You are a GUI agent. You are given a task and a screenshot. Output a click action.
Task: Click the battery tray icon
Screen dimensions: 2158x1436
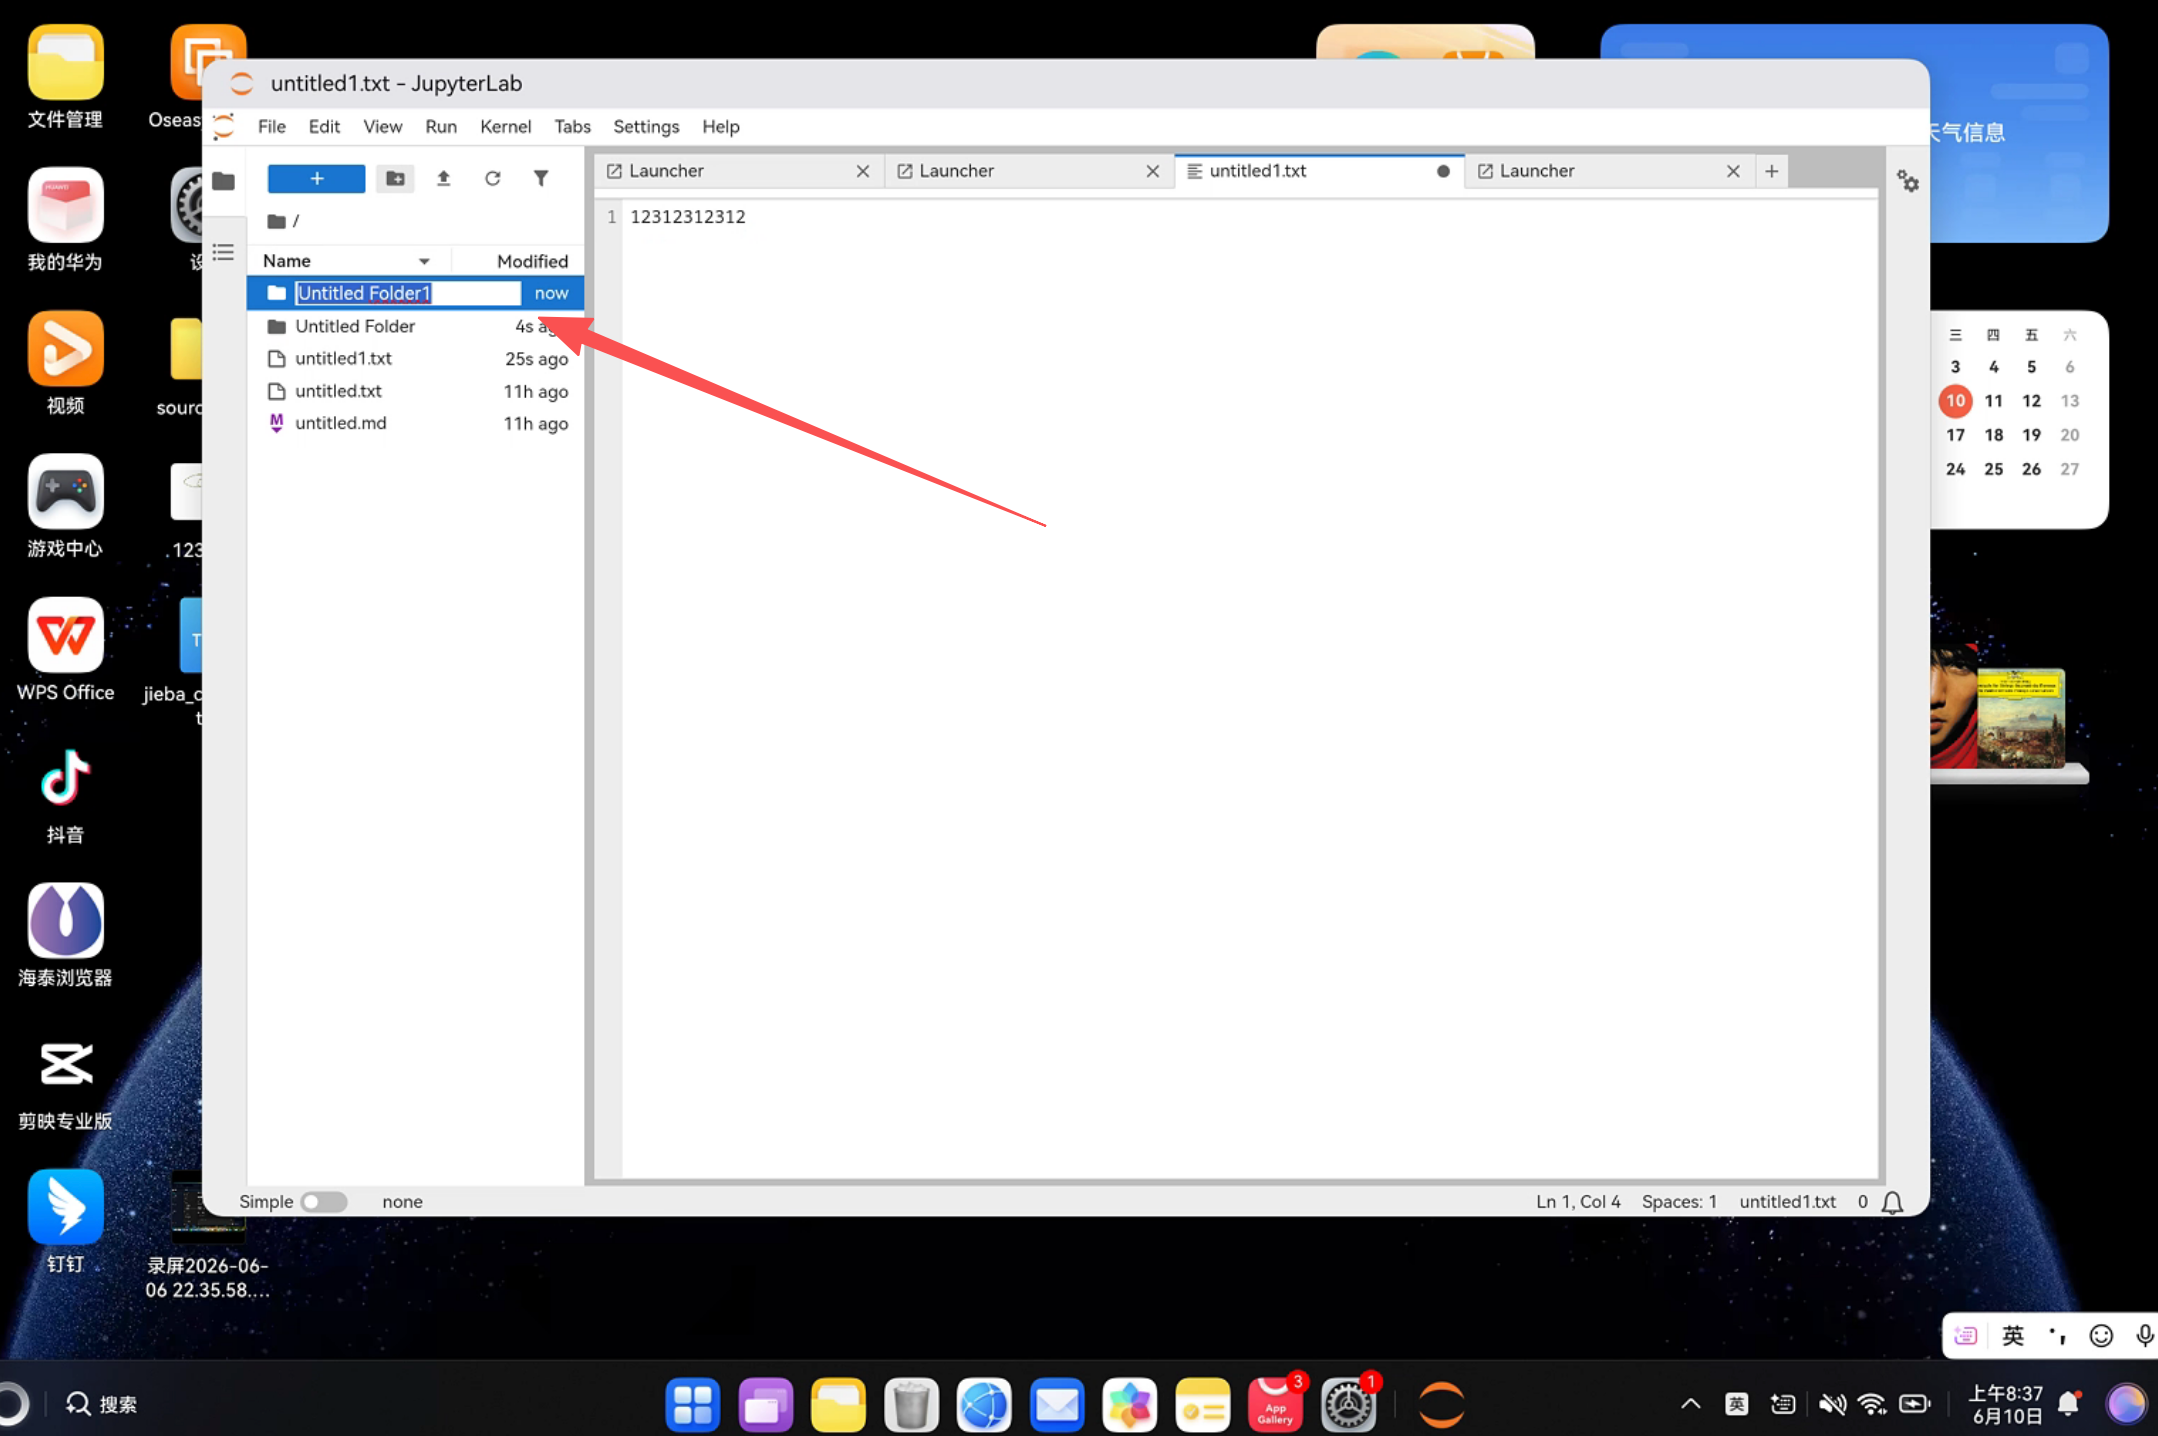(x=1914, y=1404)
